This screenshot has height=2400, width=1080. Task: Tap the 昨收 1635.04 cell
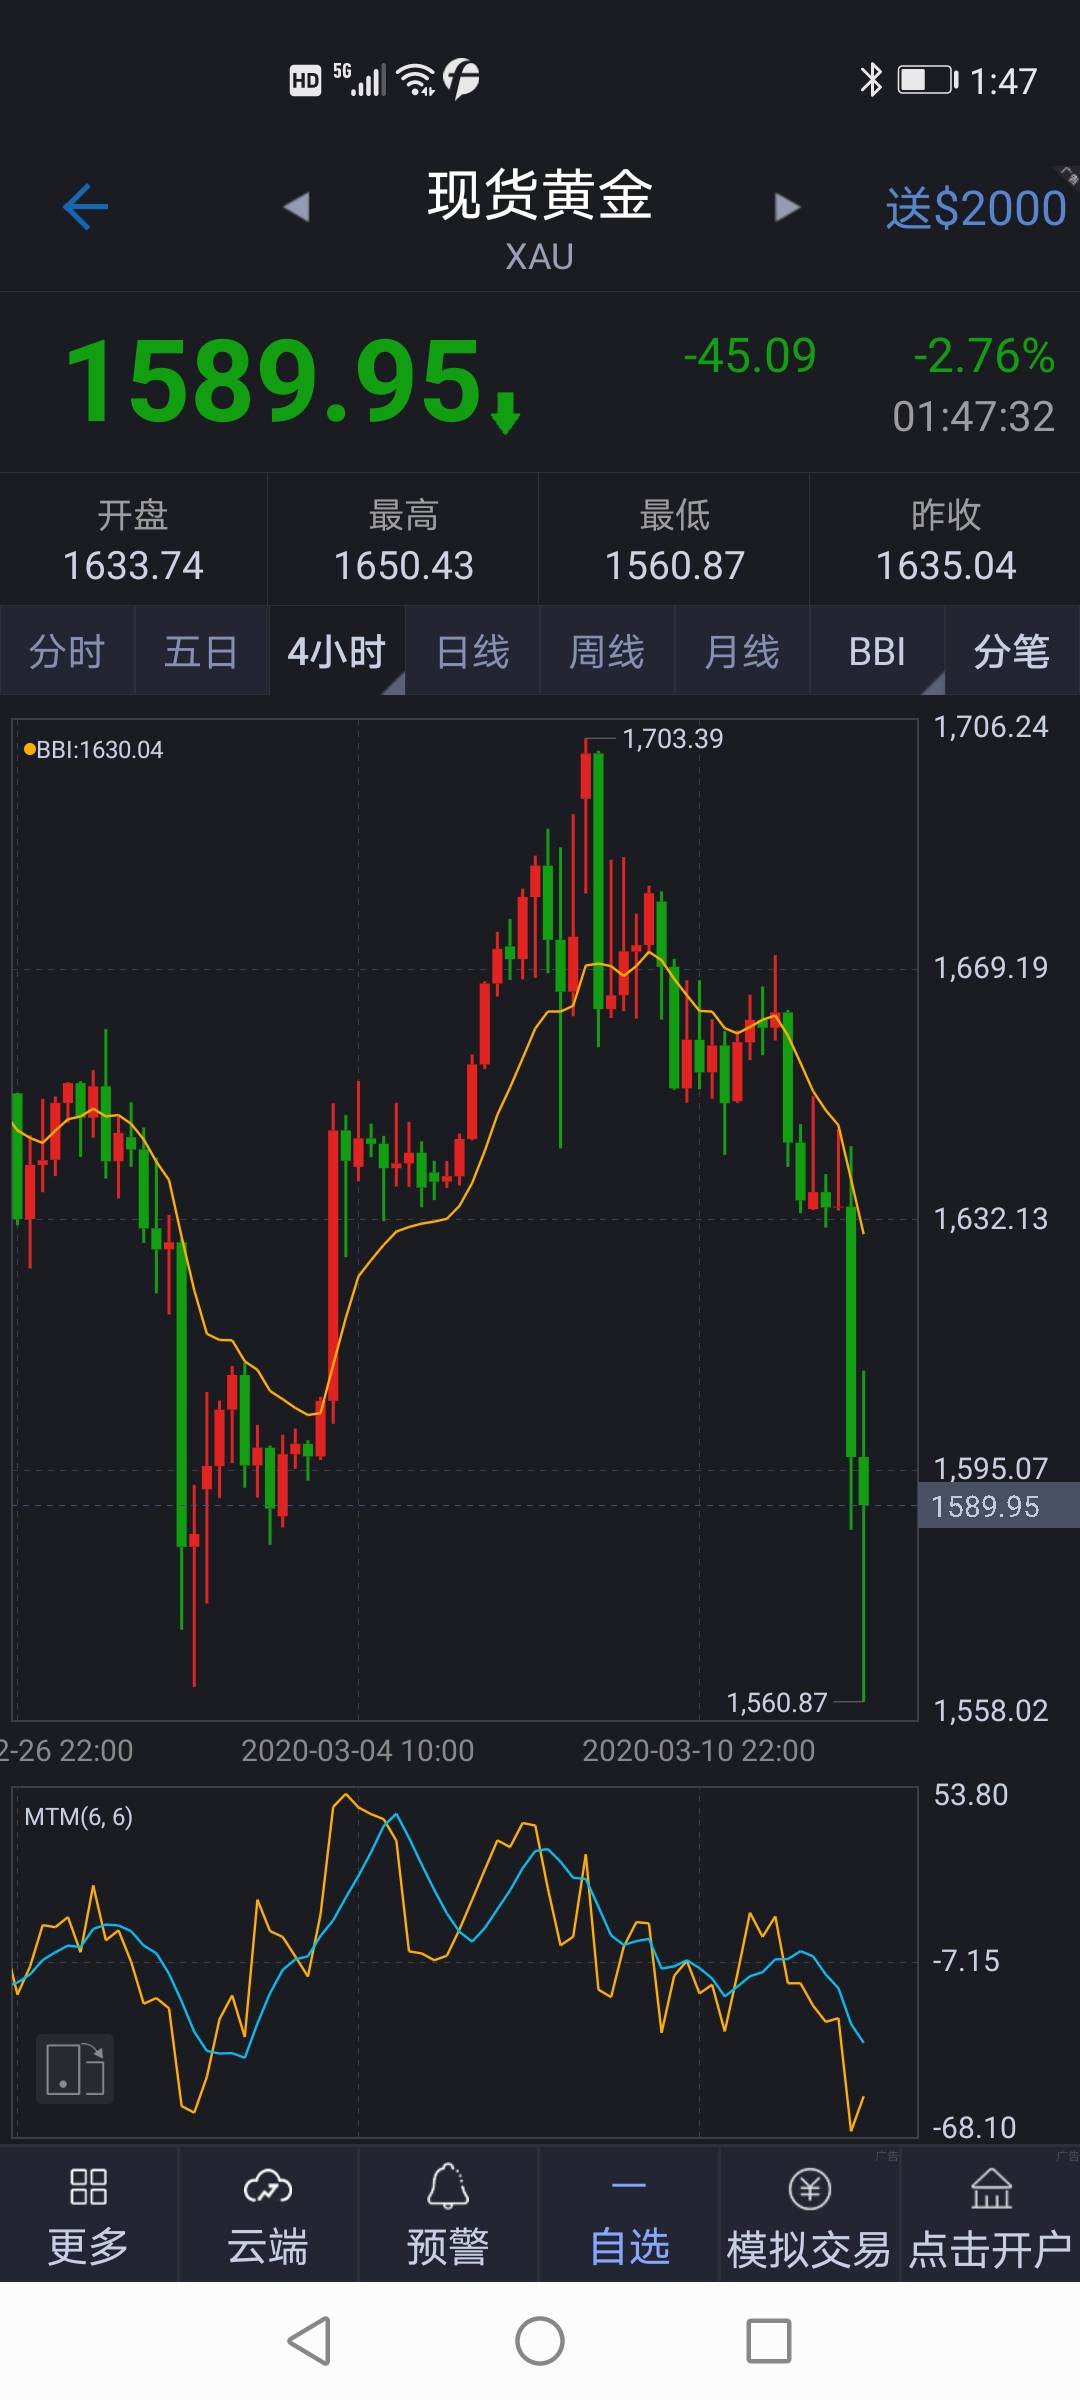(x=946, y=540)
